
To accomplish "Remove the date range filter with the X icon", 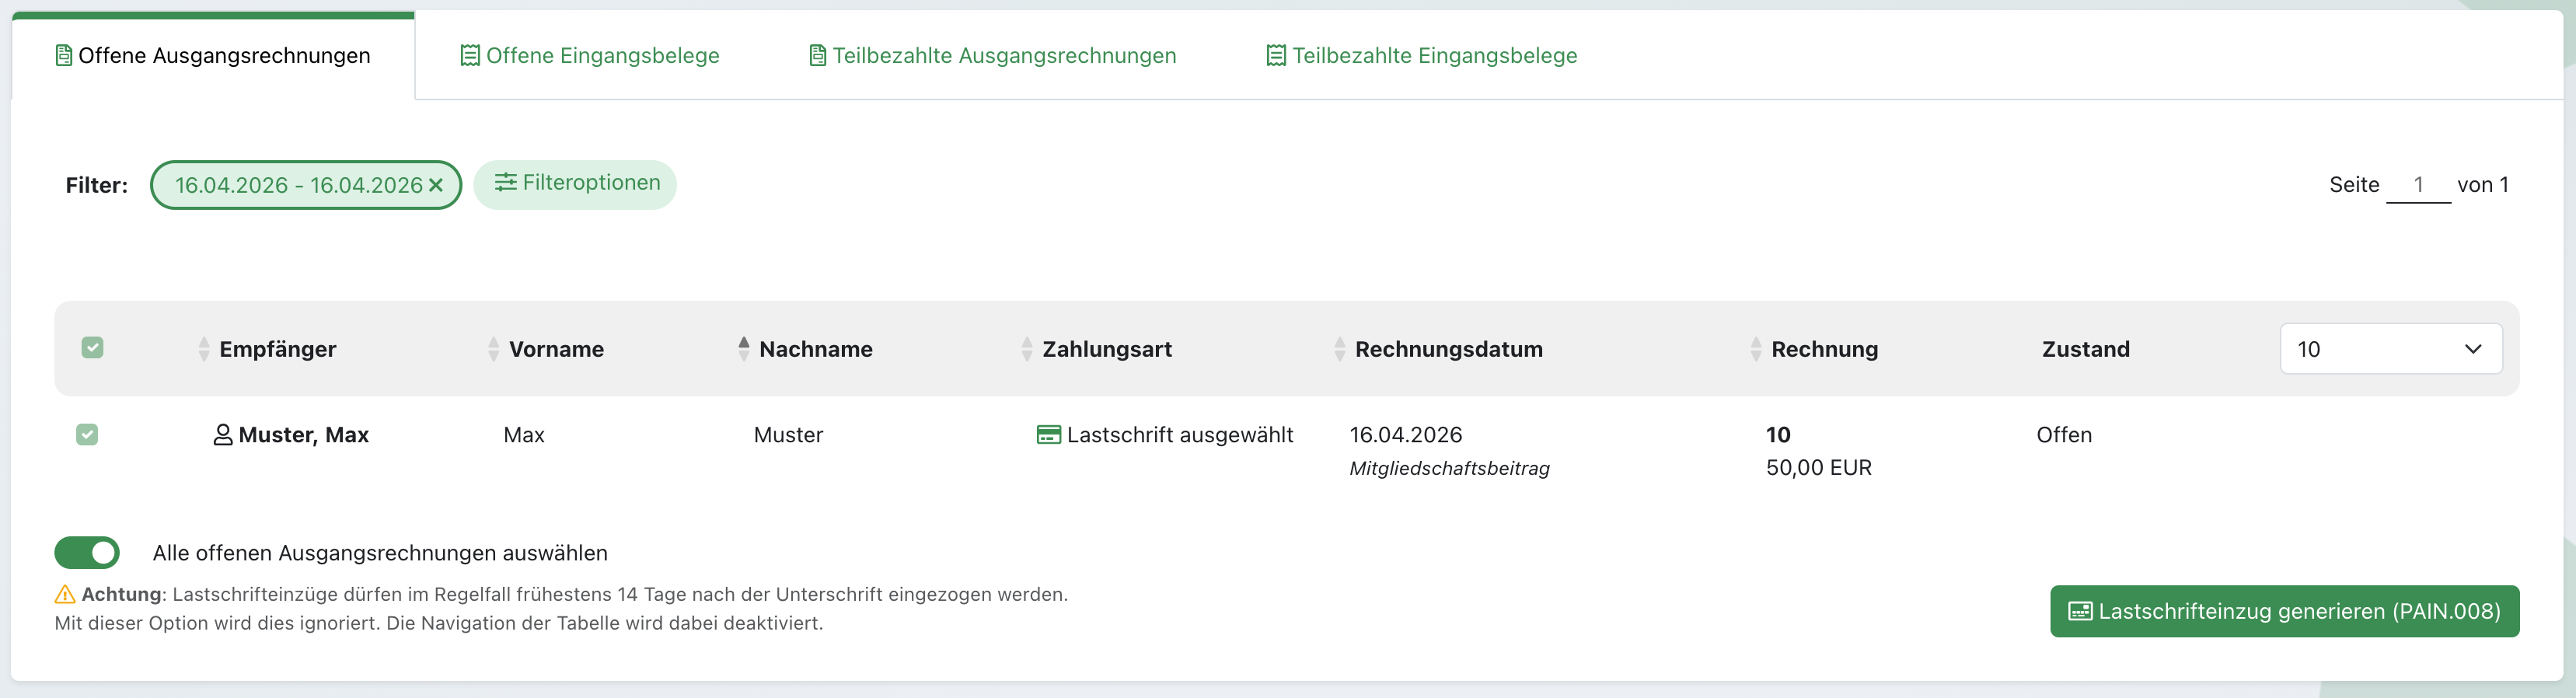I will 436,185.
